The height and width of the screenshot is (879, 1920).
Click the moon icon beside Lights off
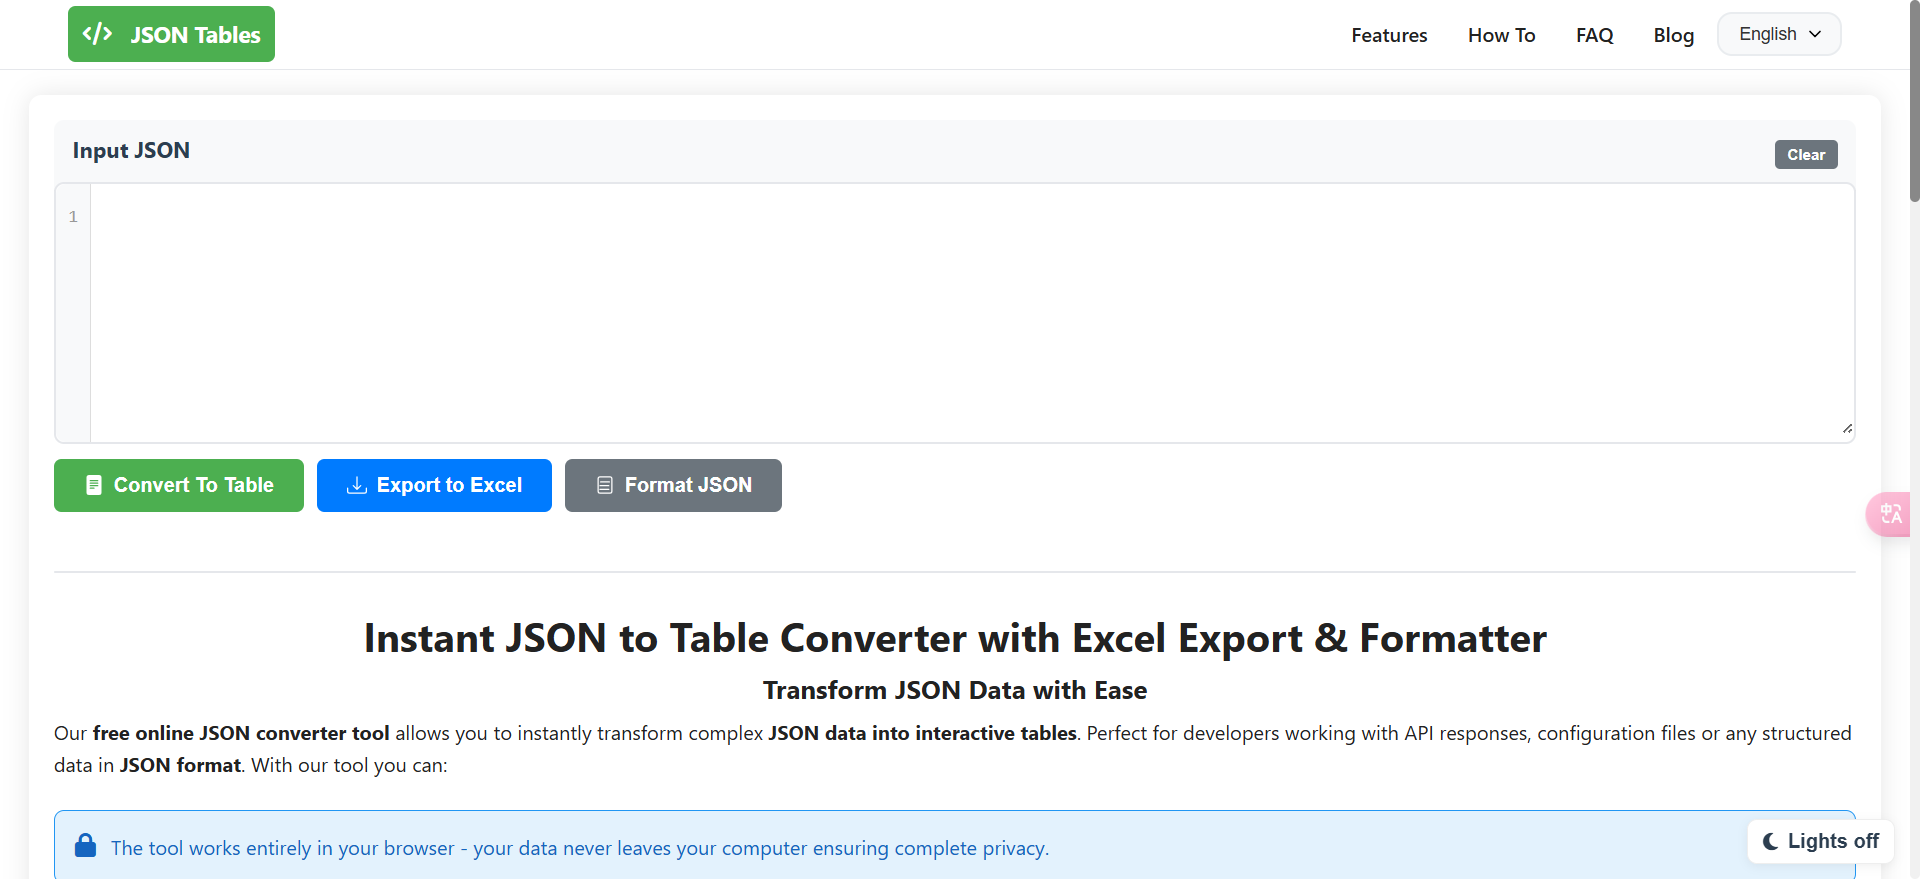coord(1770,841)
